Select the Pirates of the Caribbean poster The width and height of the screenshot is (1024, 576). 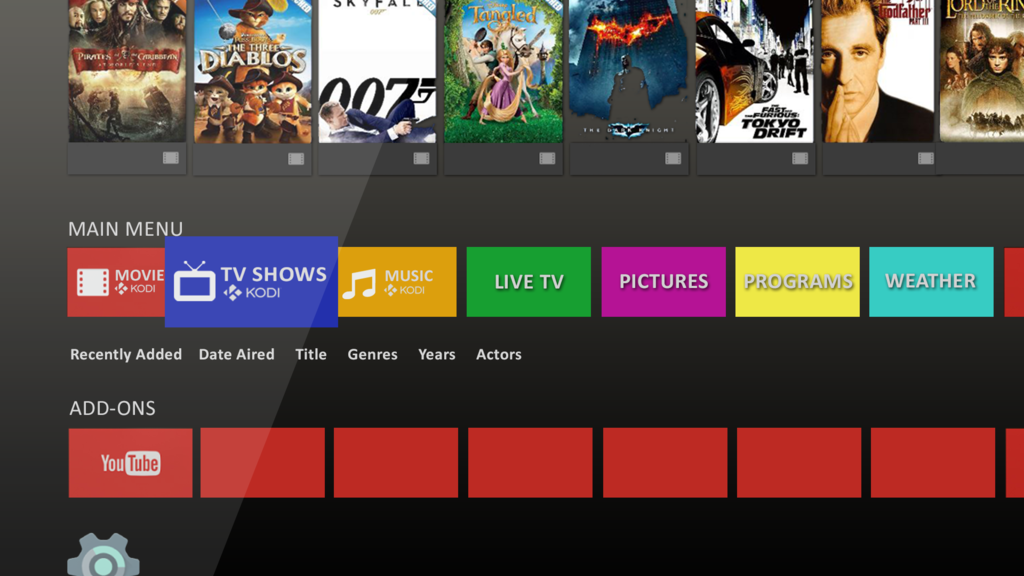point(127,71)
